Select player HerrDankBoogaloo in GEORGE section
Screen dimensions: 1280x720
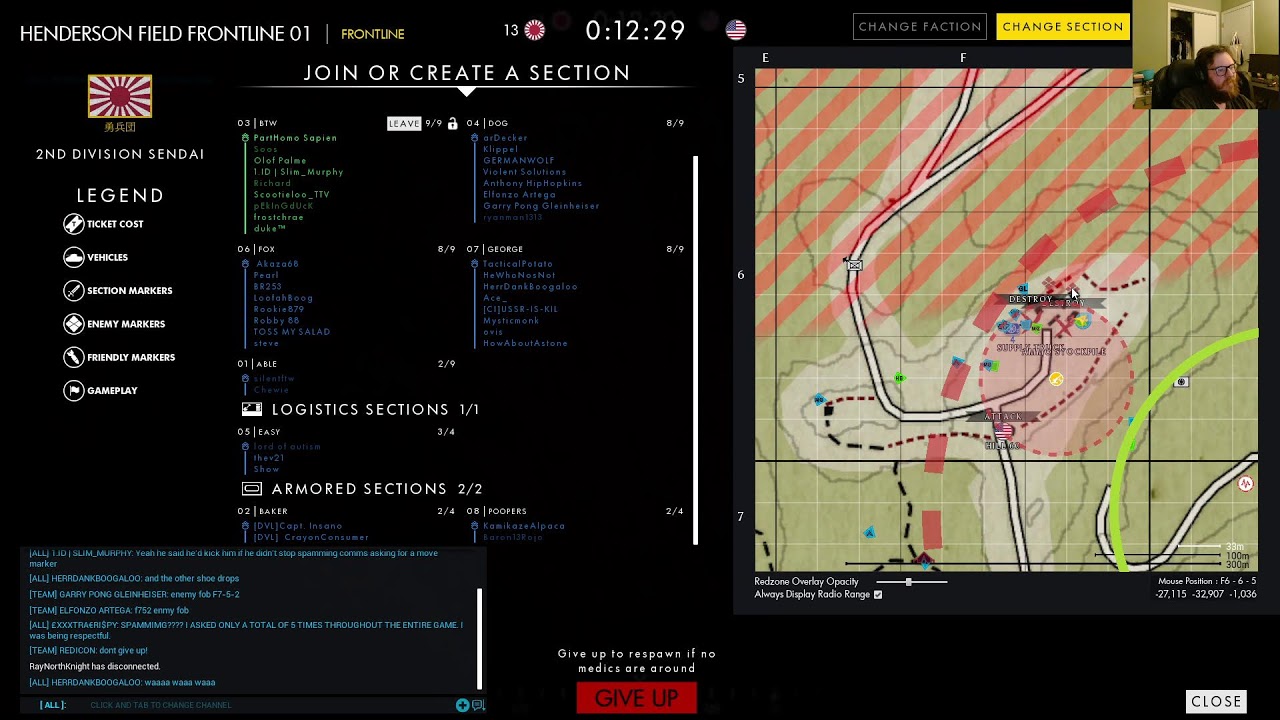tap(531, 287)
